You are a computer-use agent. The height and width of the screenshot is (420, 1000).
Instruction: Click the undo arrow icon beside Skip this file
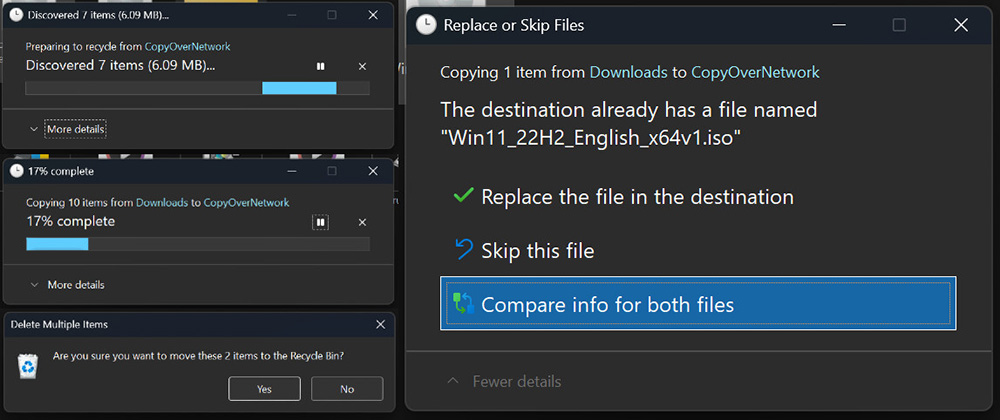click(x=463, y=250)
